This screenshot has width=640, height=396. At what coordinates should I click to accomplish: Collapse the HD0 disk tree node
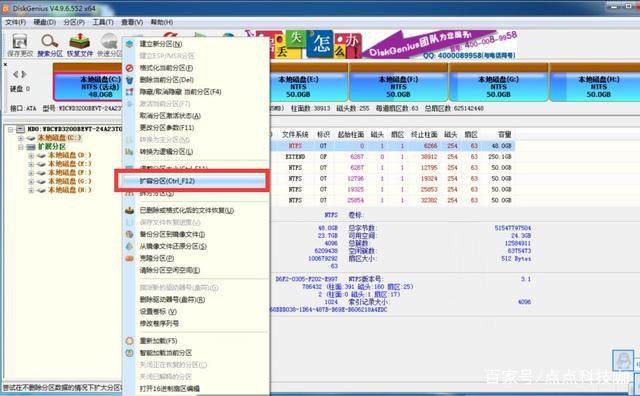click(11, 129)
